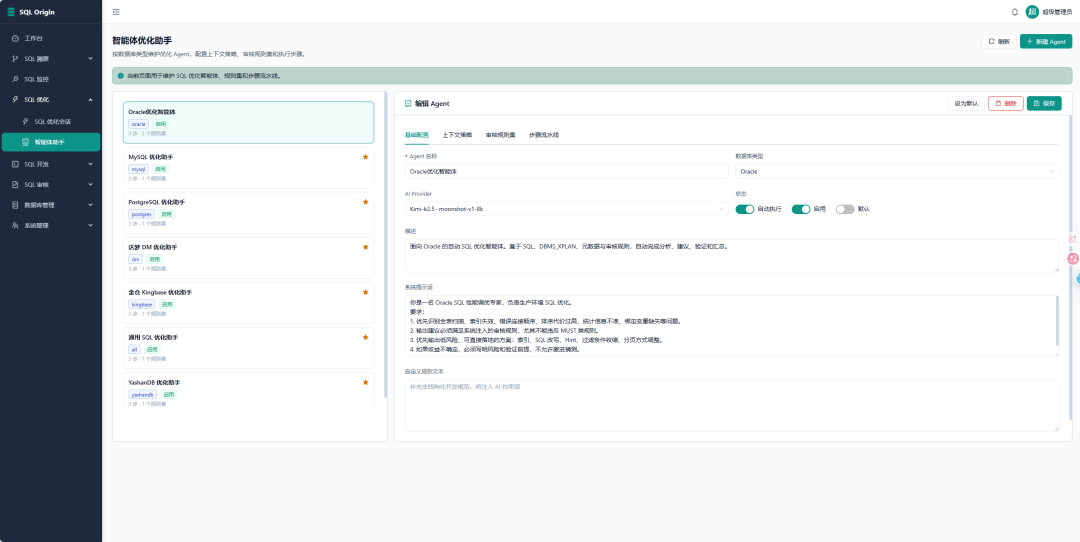Screen dimensions: 1080x542
Task: Click the 超级管理员 username text
Action: point(1057,12)
